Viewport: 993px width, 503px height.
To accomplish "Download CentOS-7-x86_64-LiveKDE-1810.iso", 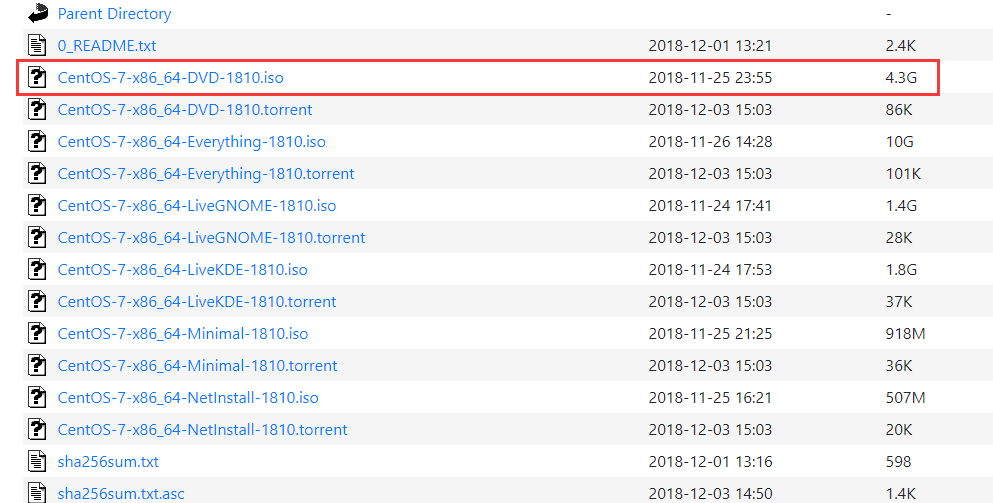I will [x=182, y=270].
